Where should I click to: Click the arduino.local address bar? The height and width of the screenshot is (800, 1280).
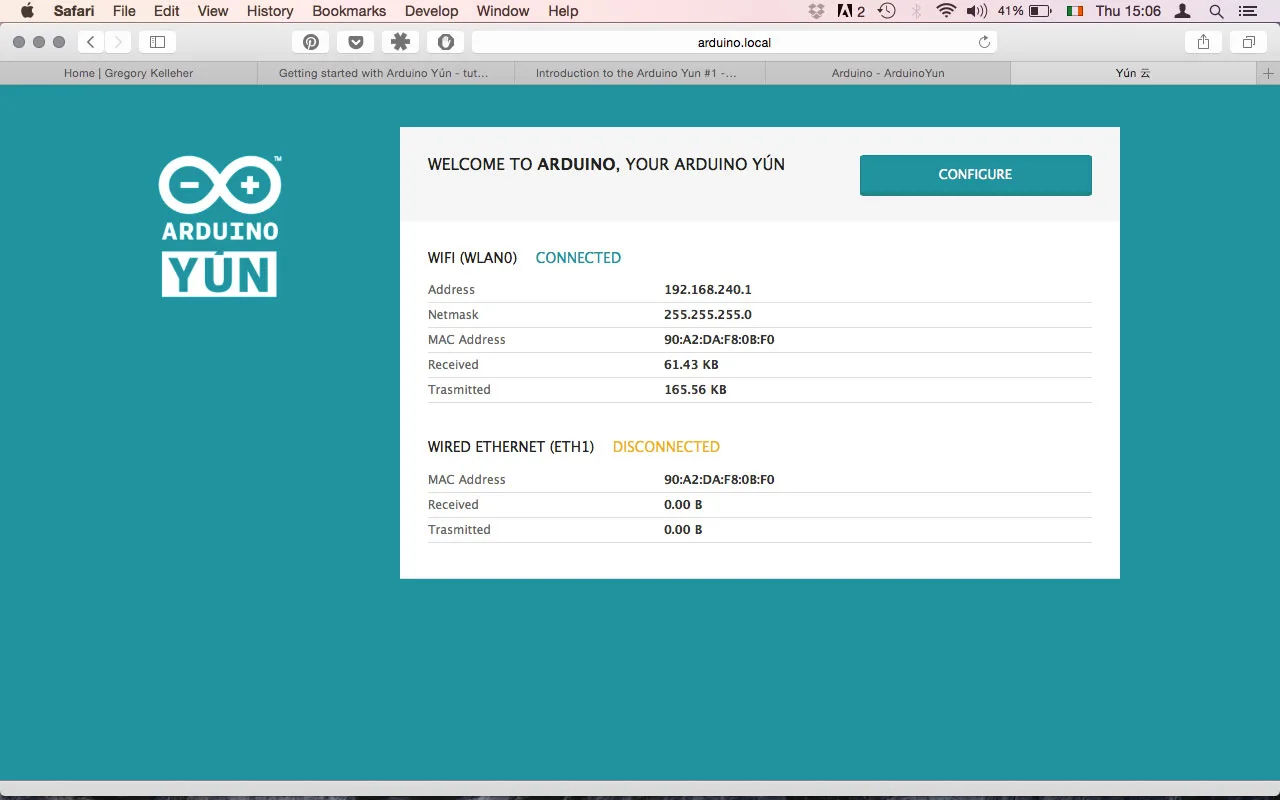click(x=734, y=42)
